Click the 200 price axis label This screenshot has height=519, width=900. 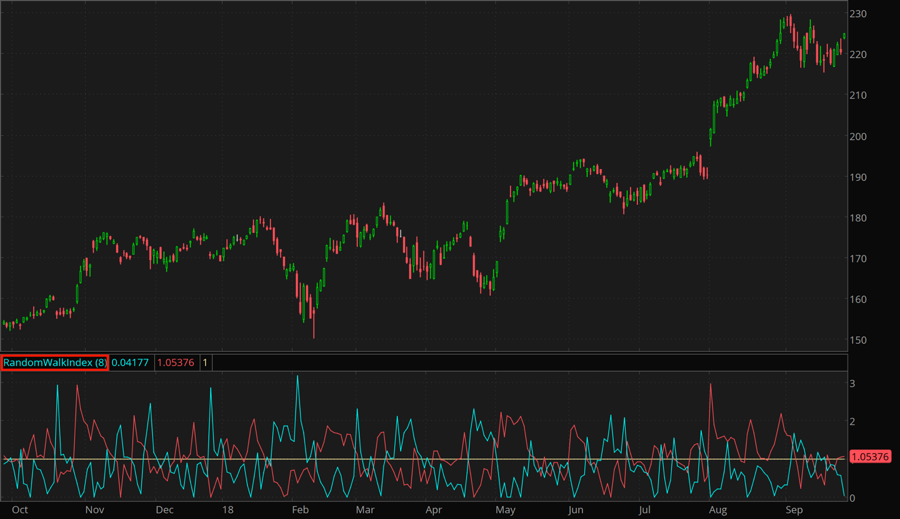pyautogui.click(x=859, y=137)
